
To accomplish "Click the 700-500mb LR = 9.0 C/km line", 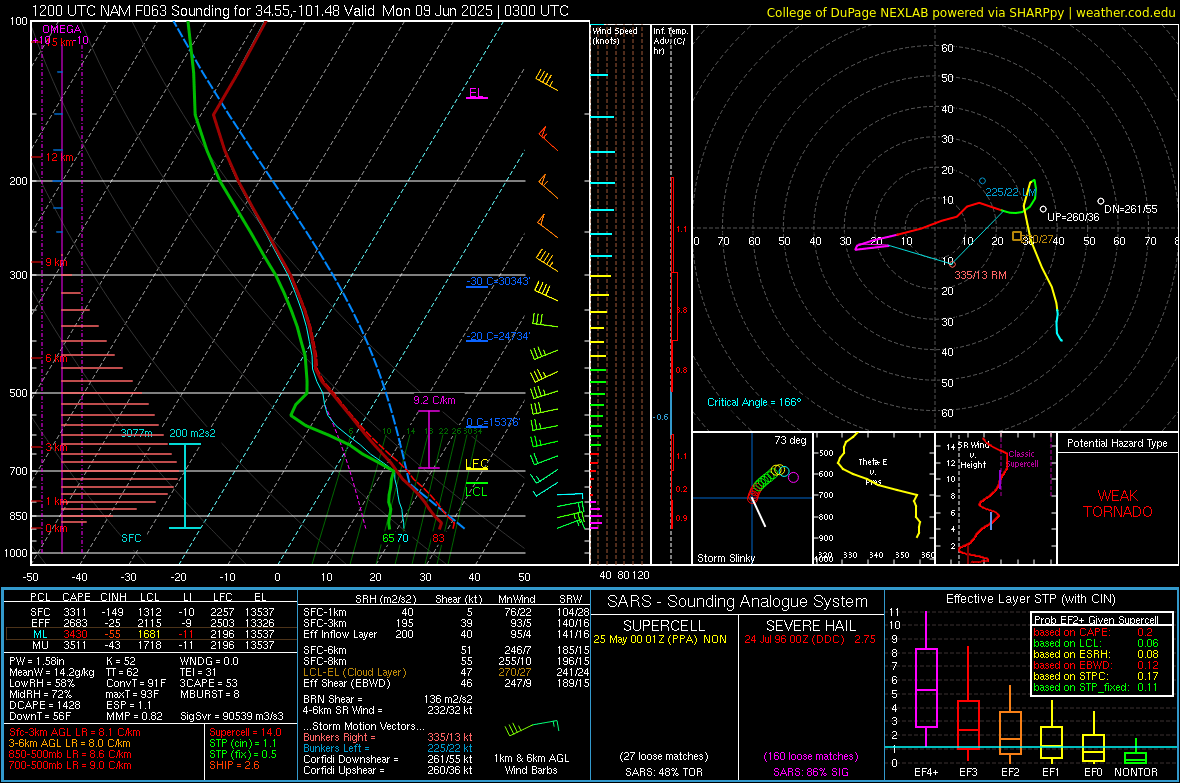I will click(70, 765).
